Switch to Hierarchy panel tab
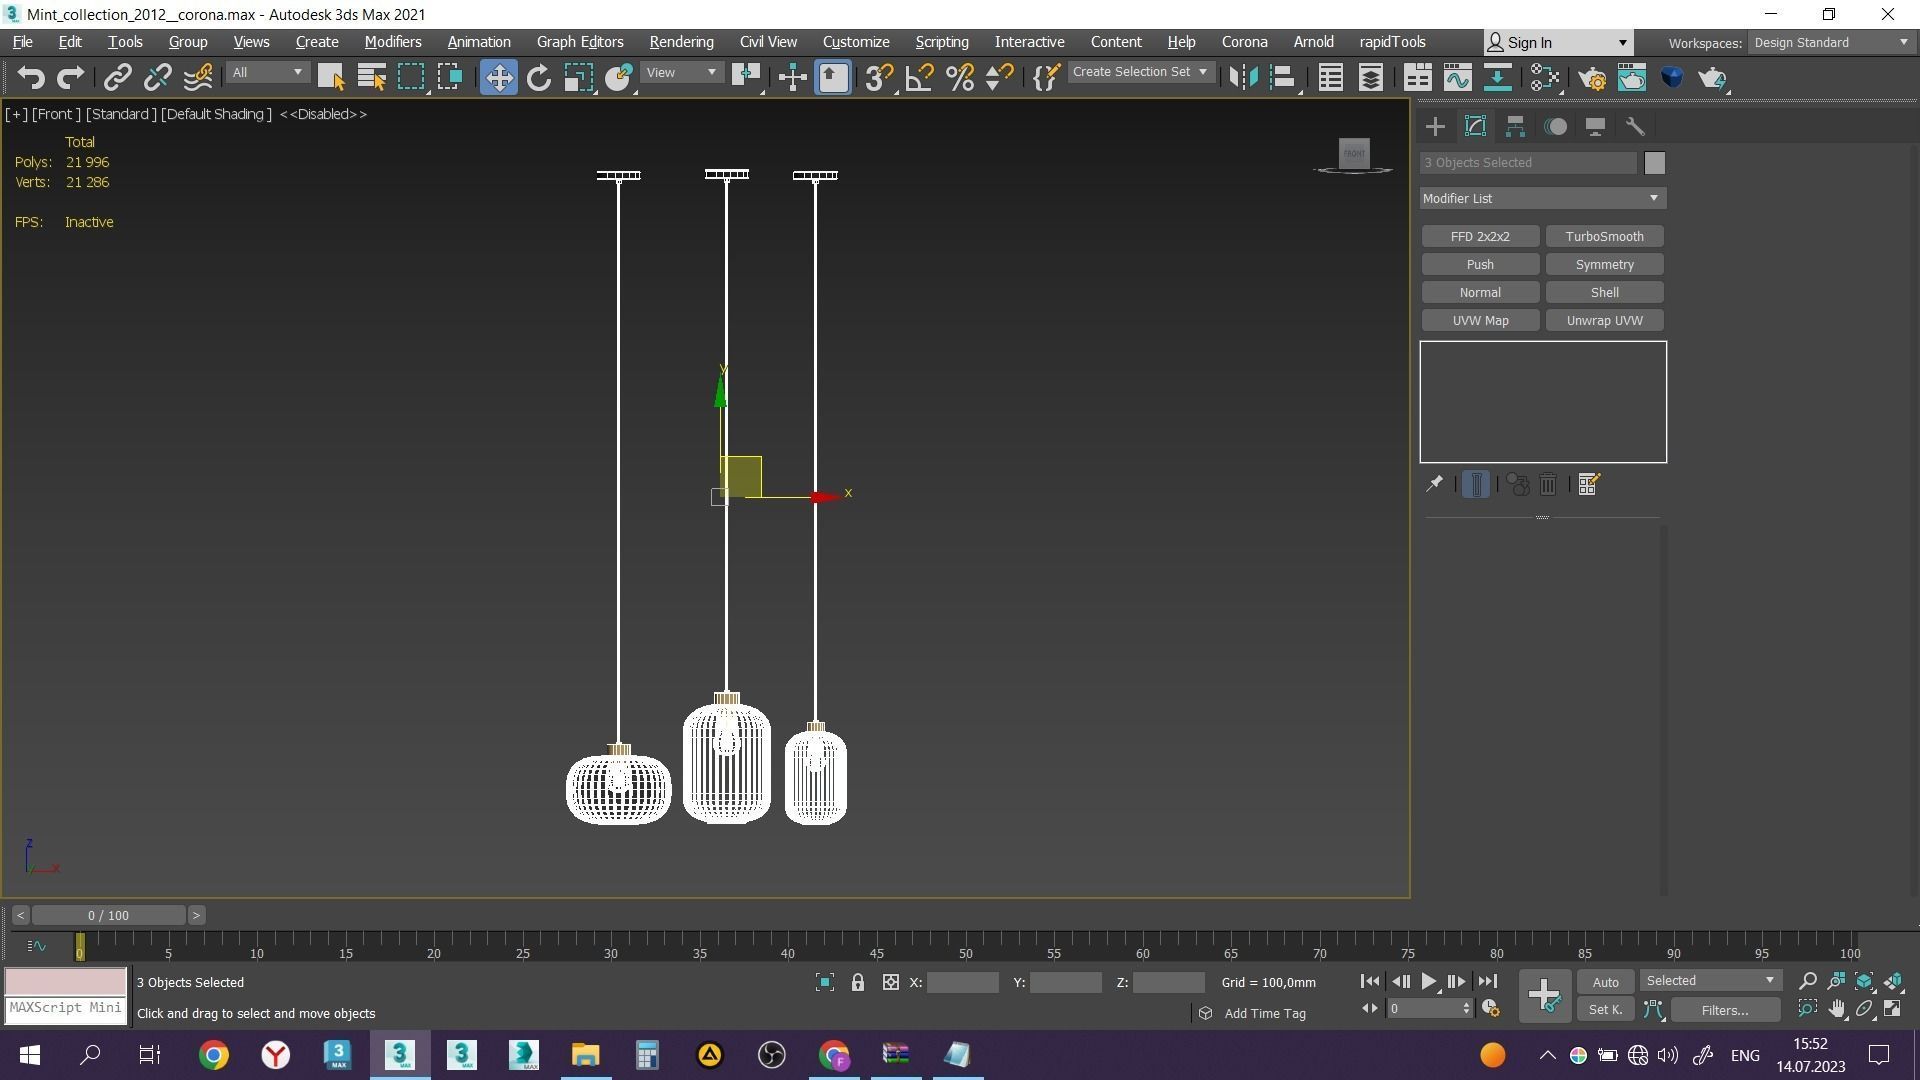Viewport: 1920px width, 1080px height. 1515,127
